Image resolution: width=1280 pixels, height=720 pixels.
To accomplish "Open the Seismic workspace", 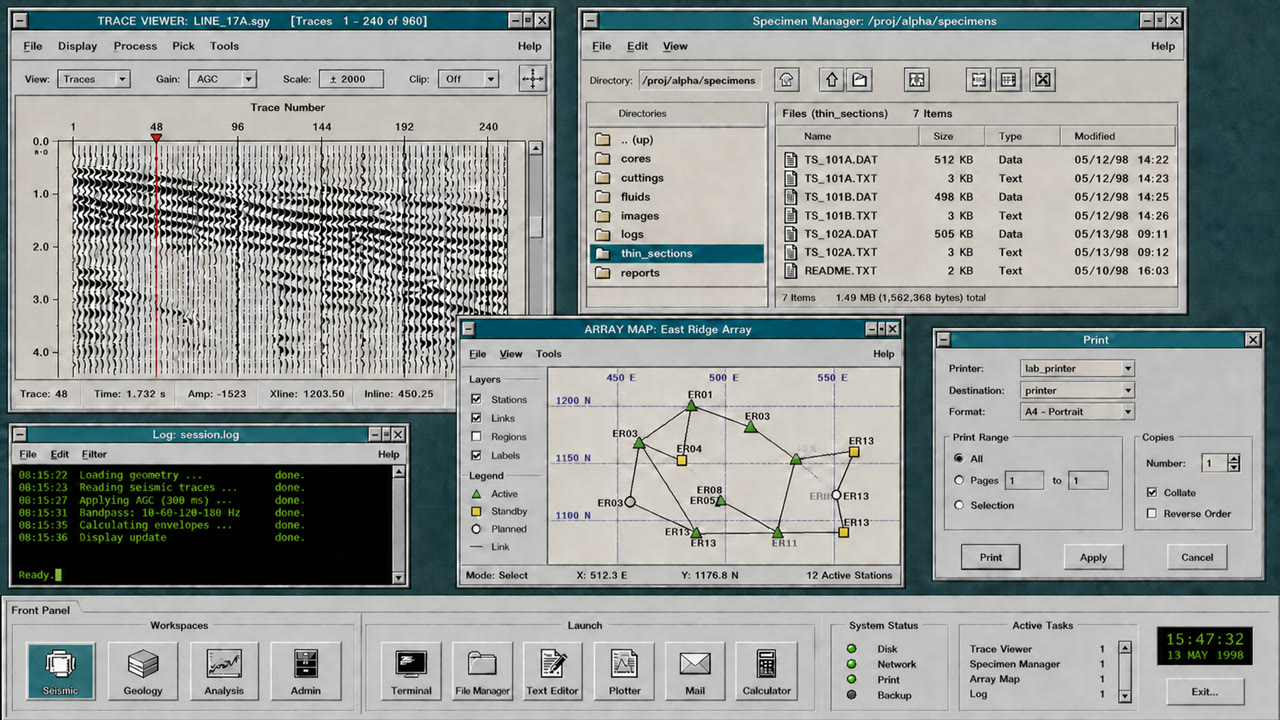I will tap(61, 671).
